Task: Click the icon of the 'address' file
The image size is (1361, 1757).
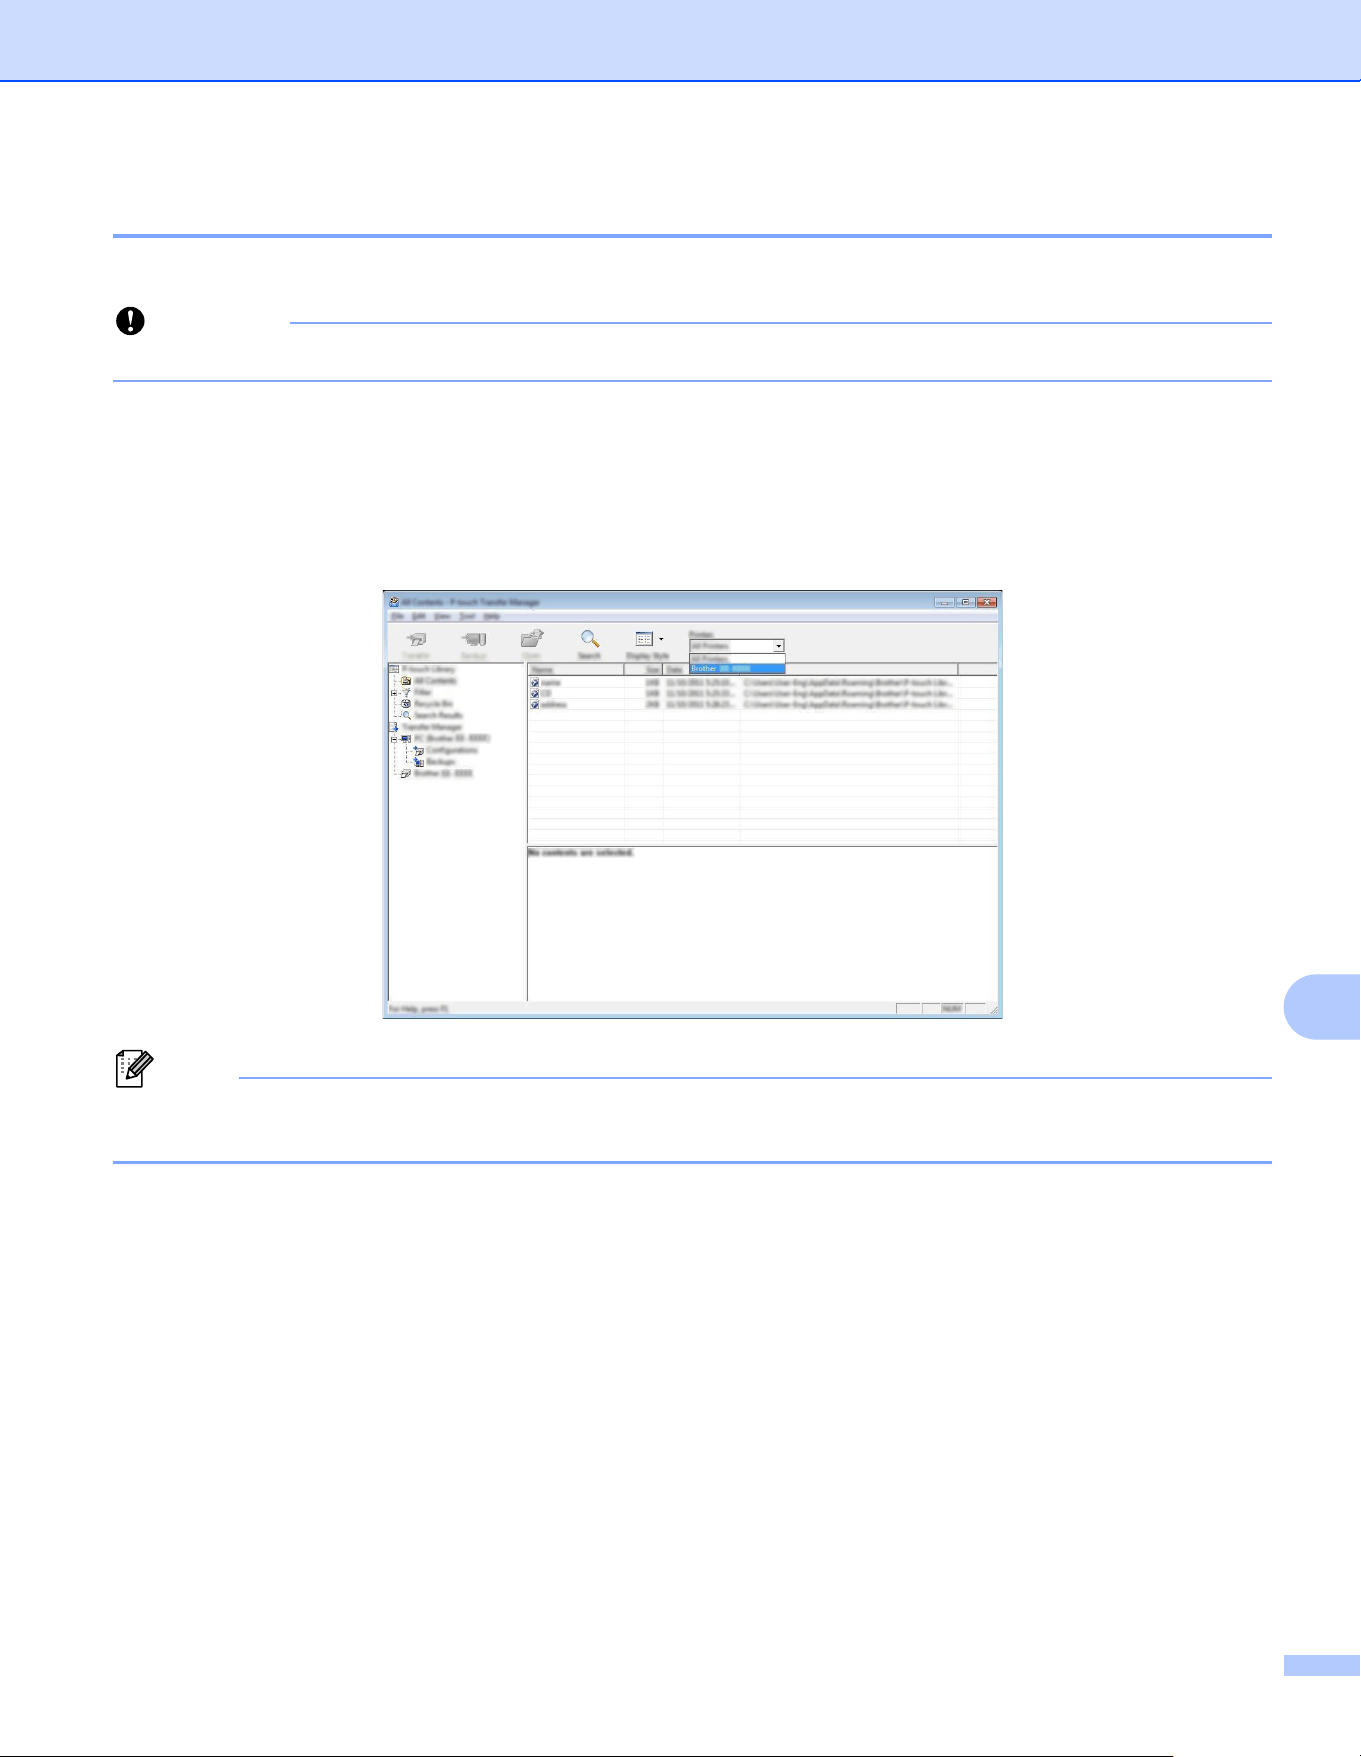Action: [x=535, y=705]
